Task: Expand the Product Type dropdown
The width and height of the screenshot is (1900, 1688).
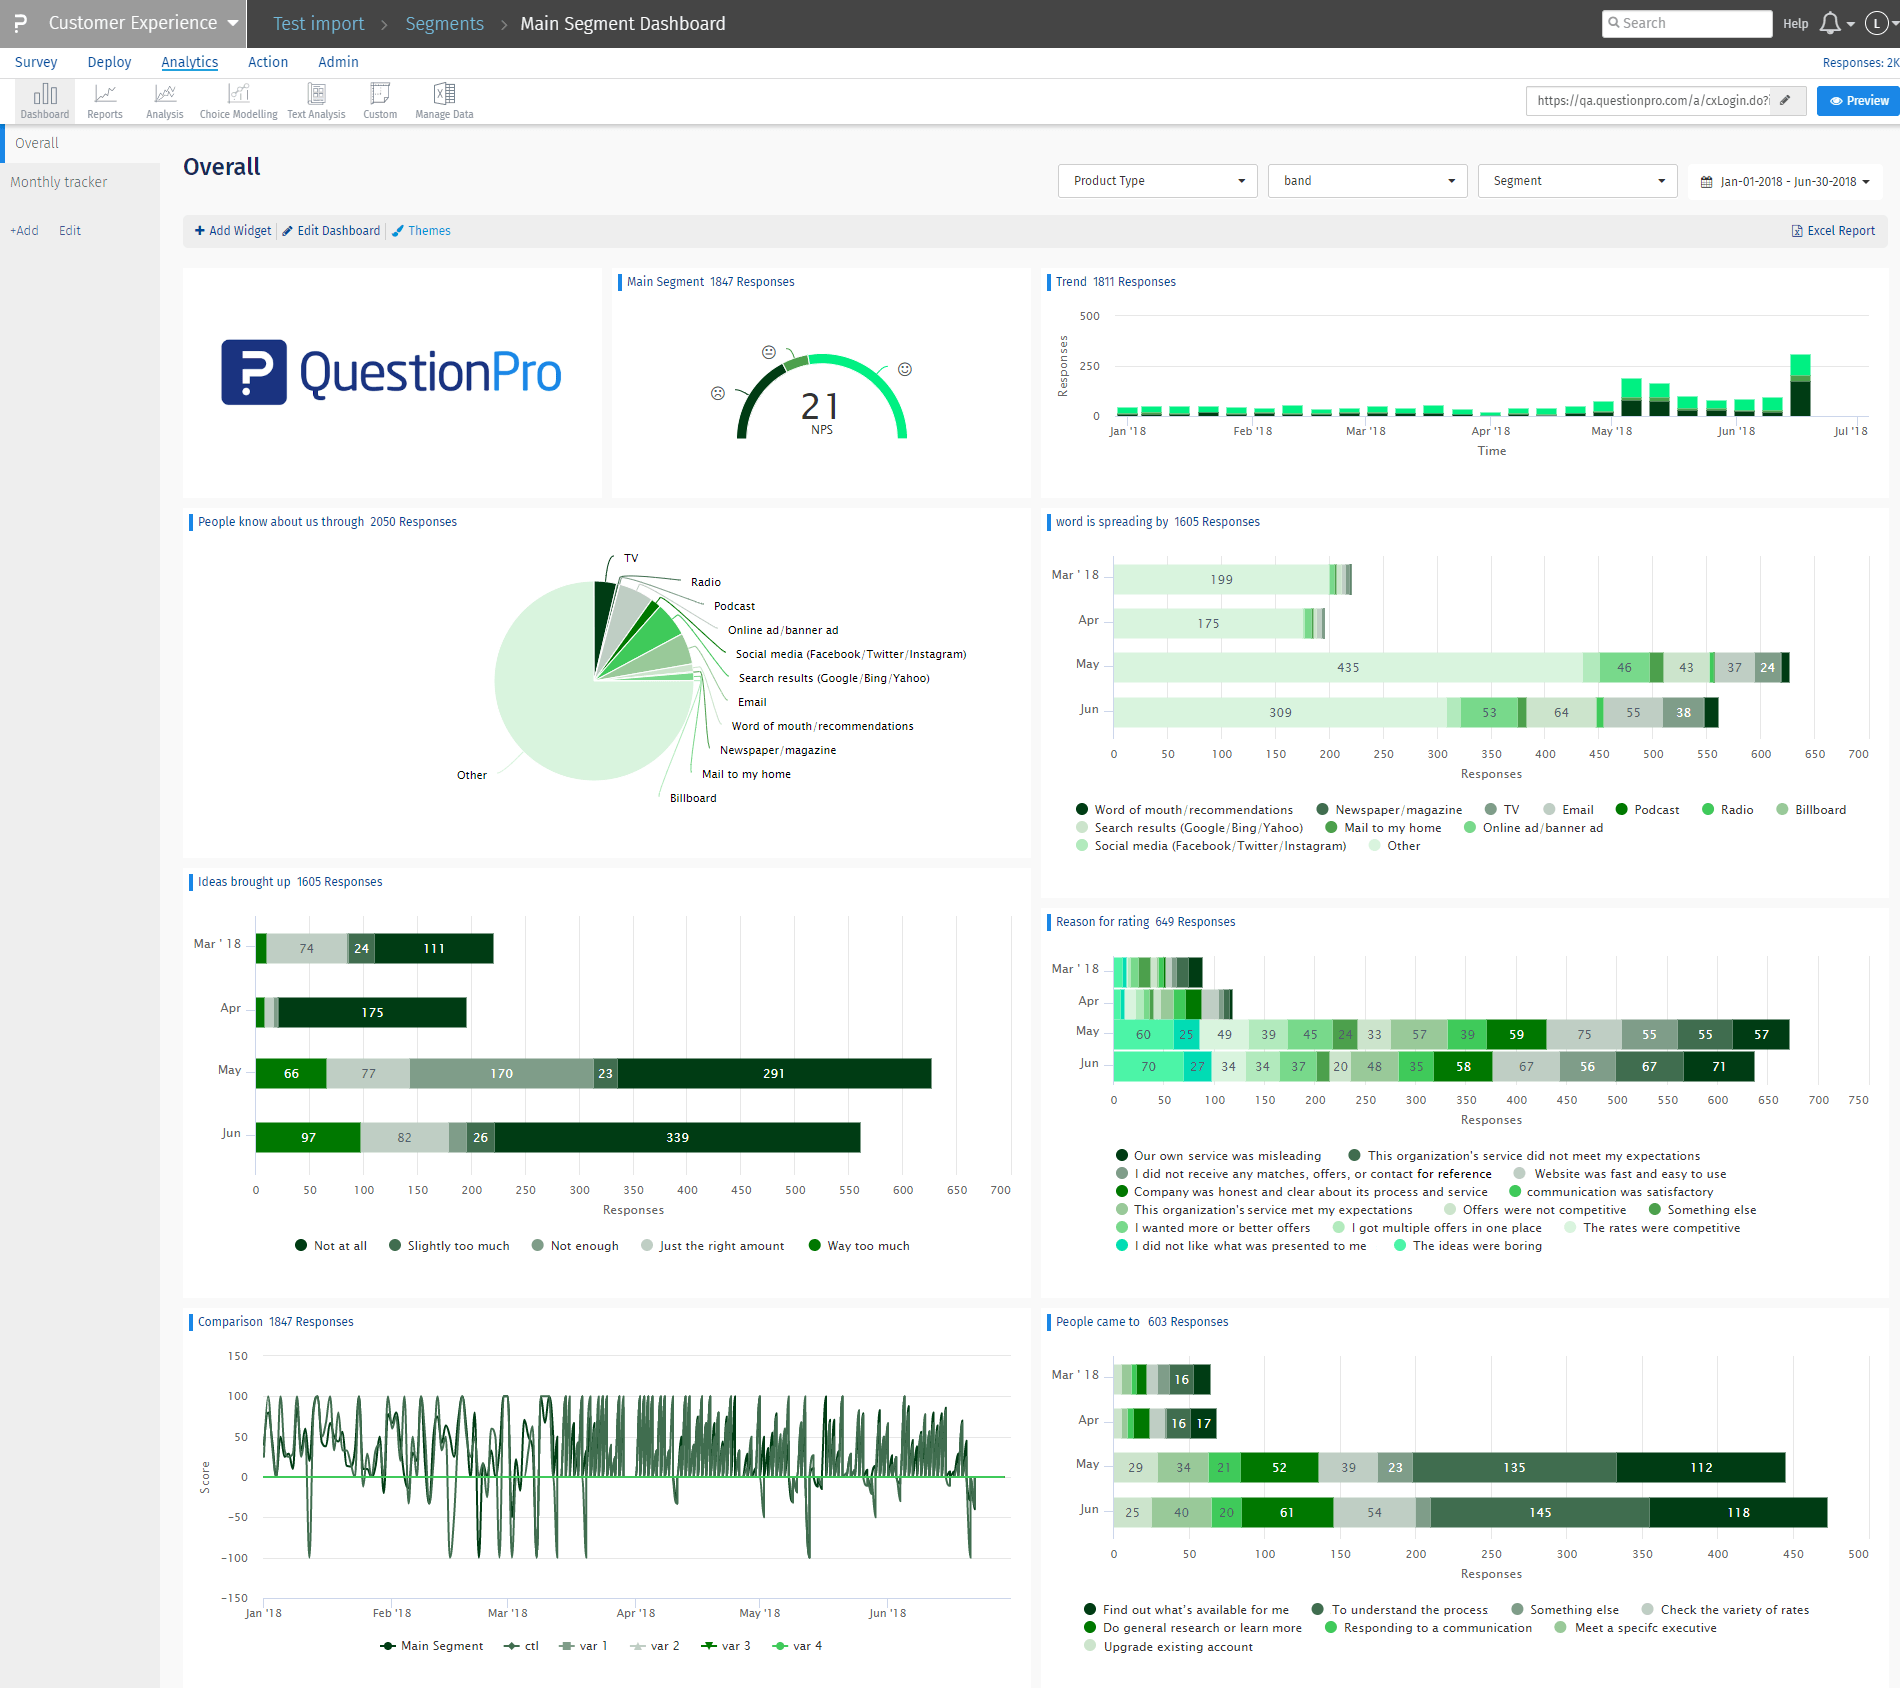Action: [1157, 181]
